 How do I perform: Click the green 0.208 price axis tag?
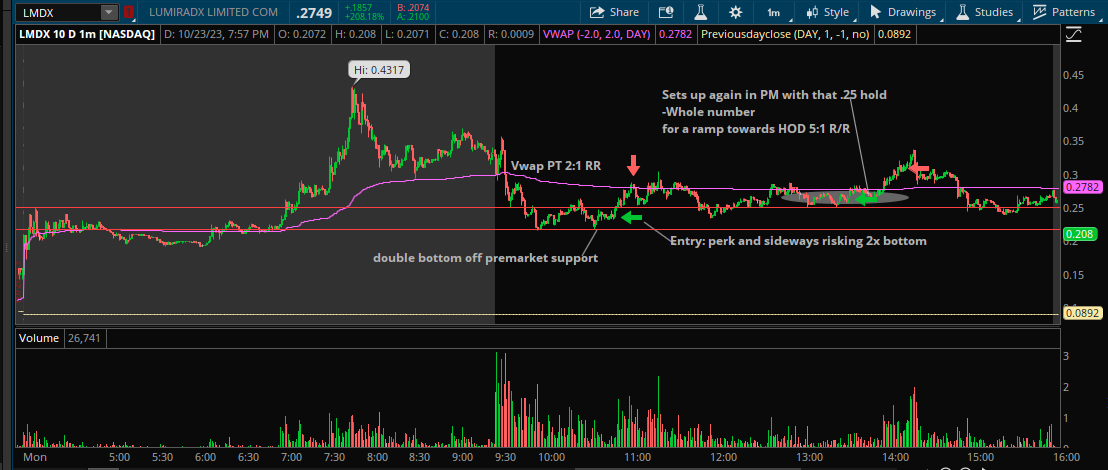click(1078, 232)
